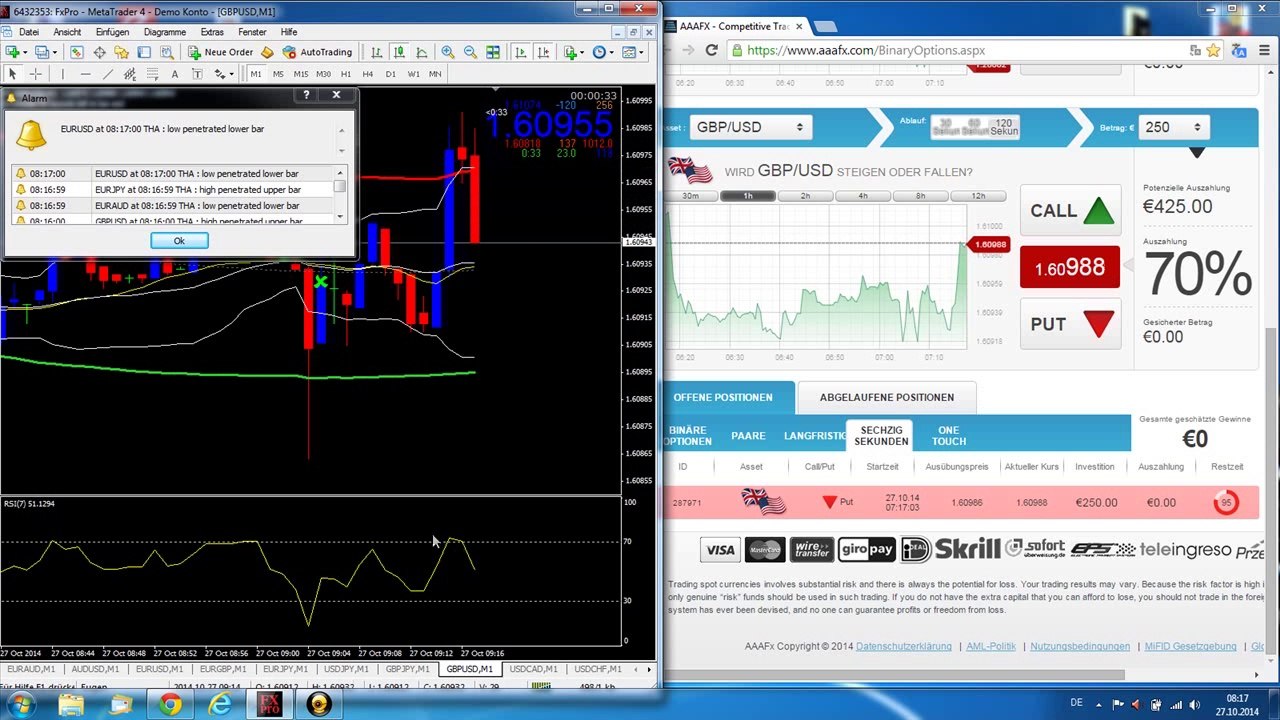Open the Market Watch panel icon
The height and width of the screenshot is (720, 1280).
coord(77,52)
